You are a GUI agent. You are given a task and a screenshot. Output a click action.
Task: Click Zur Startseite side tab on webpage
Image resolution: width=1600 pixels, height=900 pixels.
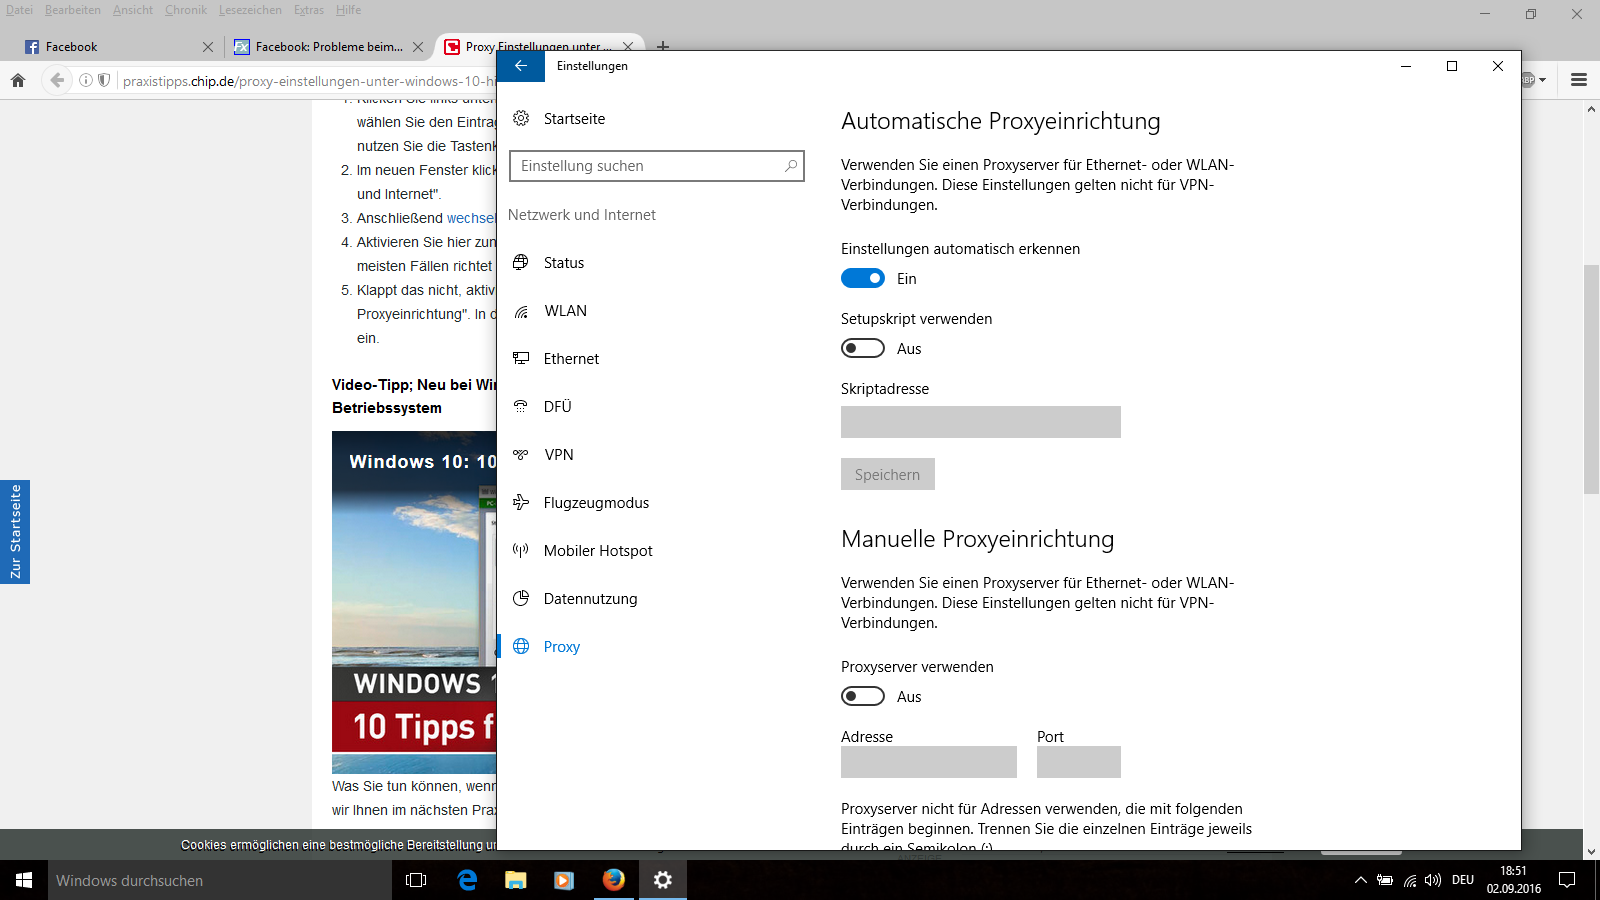click(x=15, y=532)
